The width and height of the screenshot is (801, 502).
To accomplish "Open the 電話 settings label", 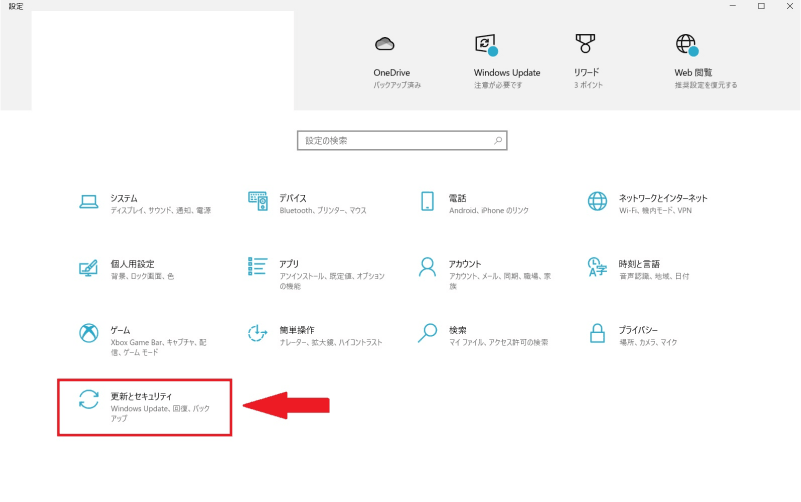I will 458,198.
